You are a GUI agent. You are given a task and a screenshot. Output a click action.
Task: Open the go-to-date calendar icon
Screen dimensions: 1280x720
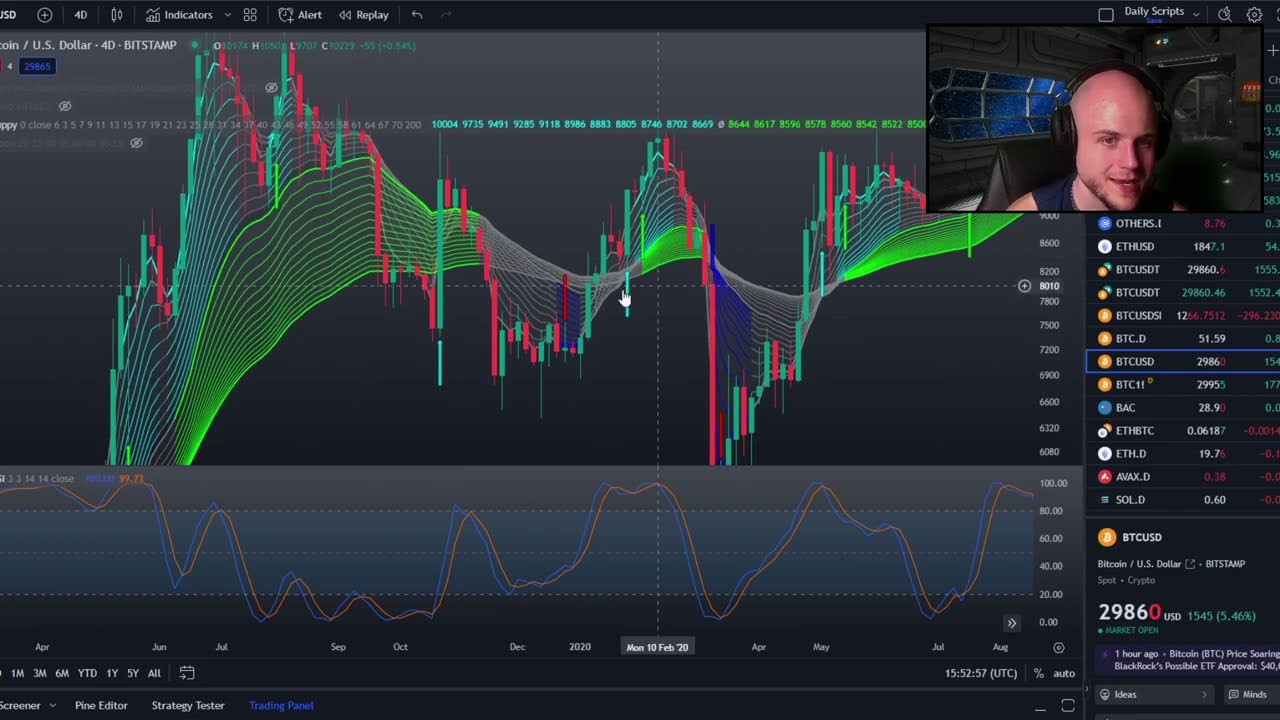pos(187,673)
